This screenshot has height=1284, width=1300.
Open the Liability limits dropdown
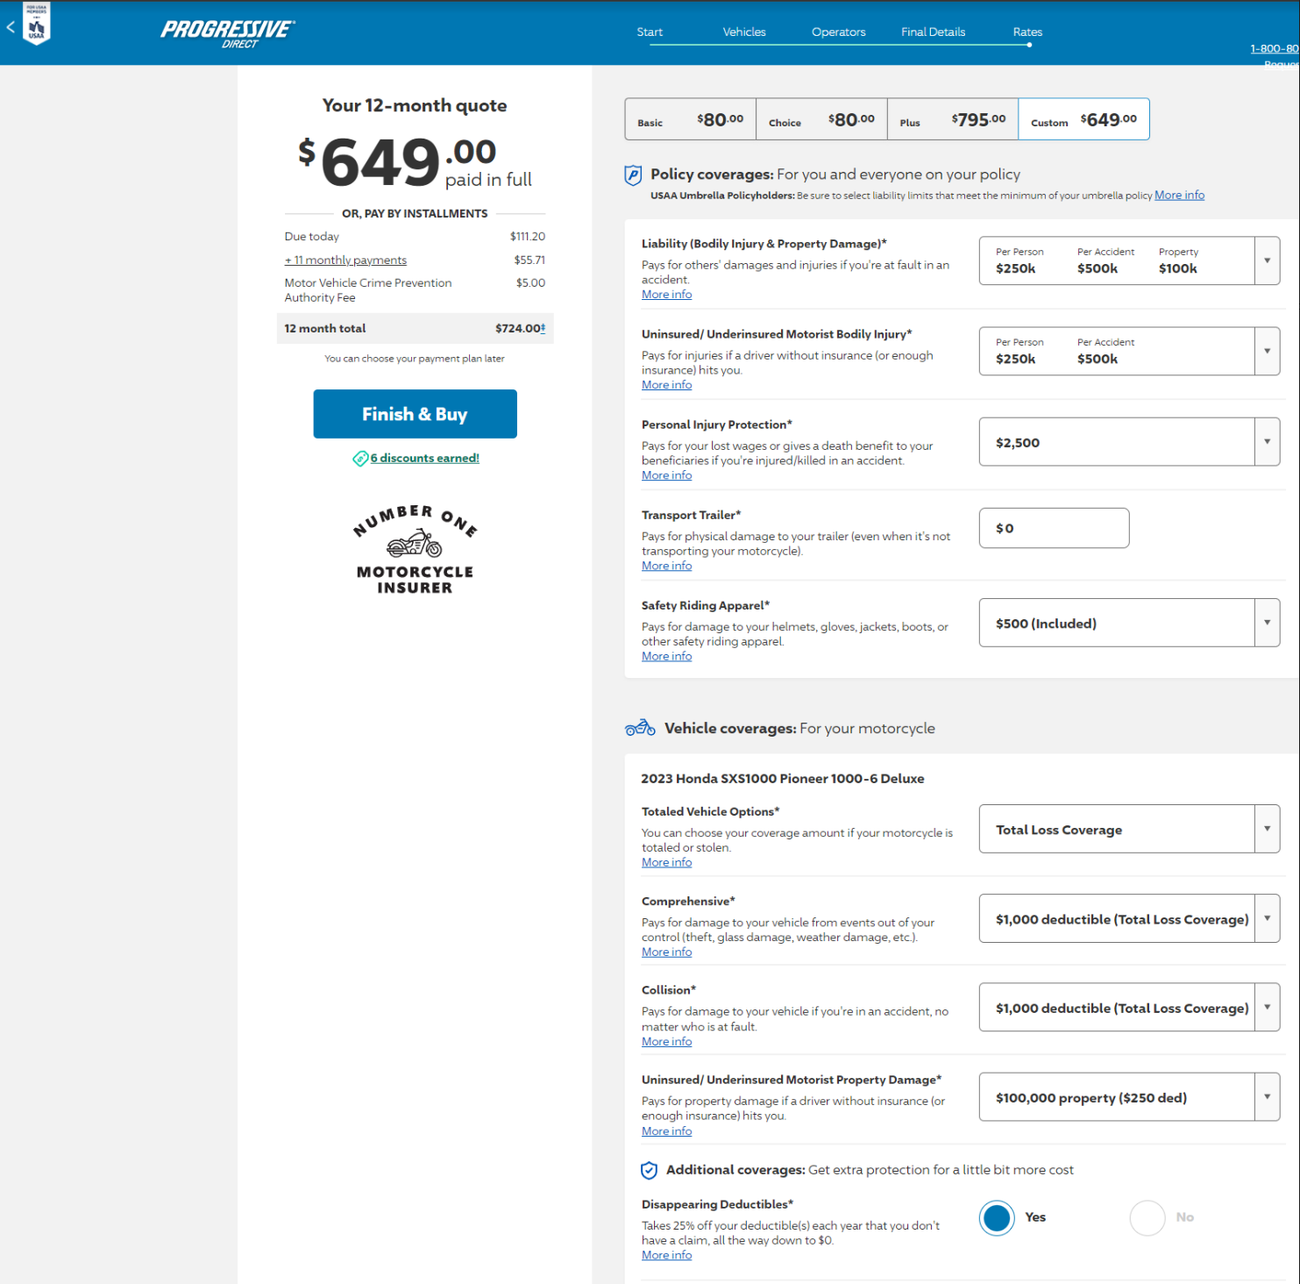(1129, 261)
